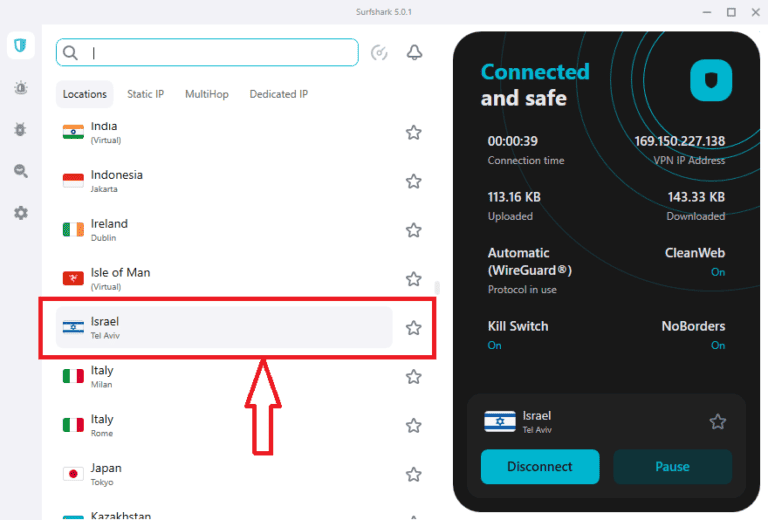The width and height of the screenshot is (768, 520).
Task: Switch to the Dedicated IP tab
Action: click(279, 94)
